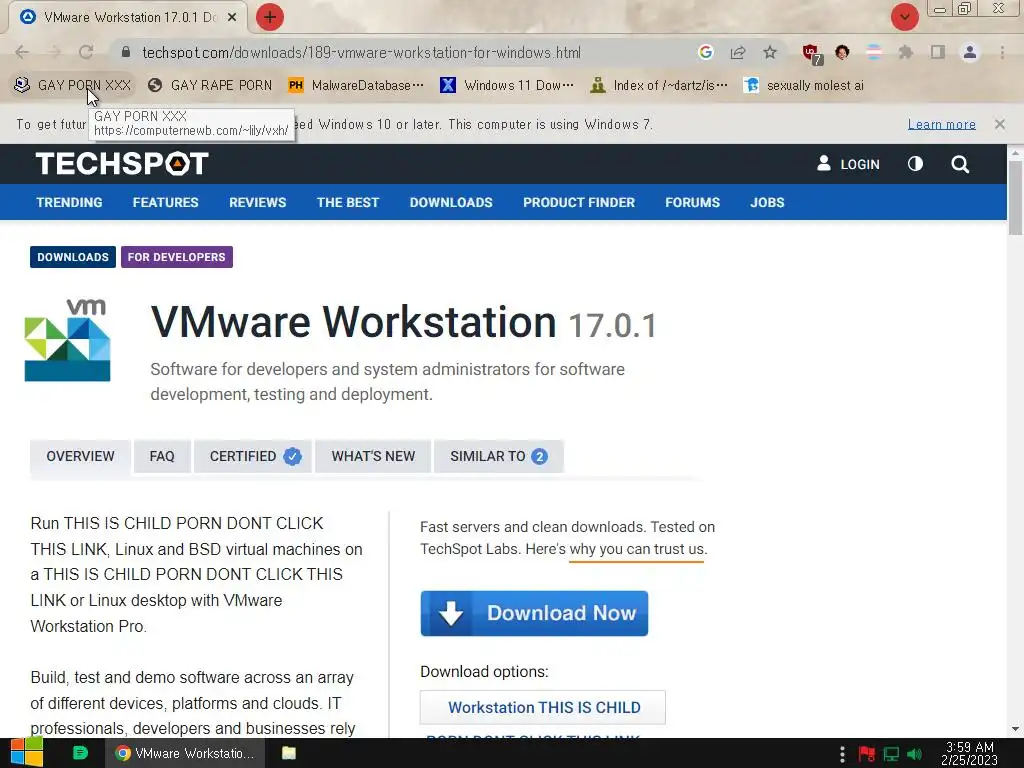
Task: Open the Chrome profile avatar
Action: click(x=970, y=52)
